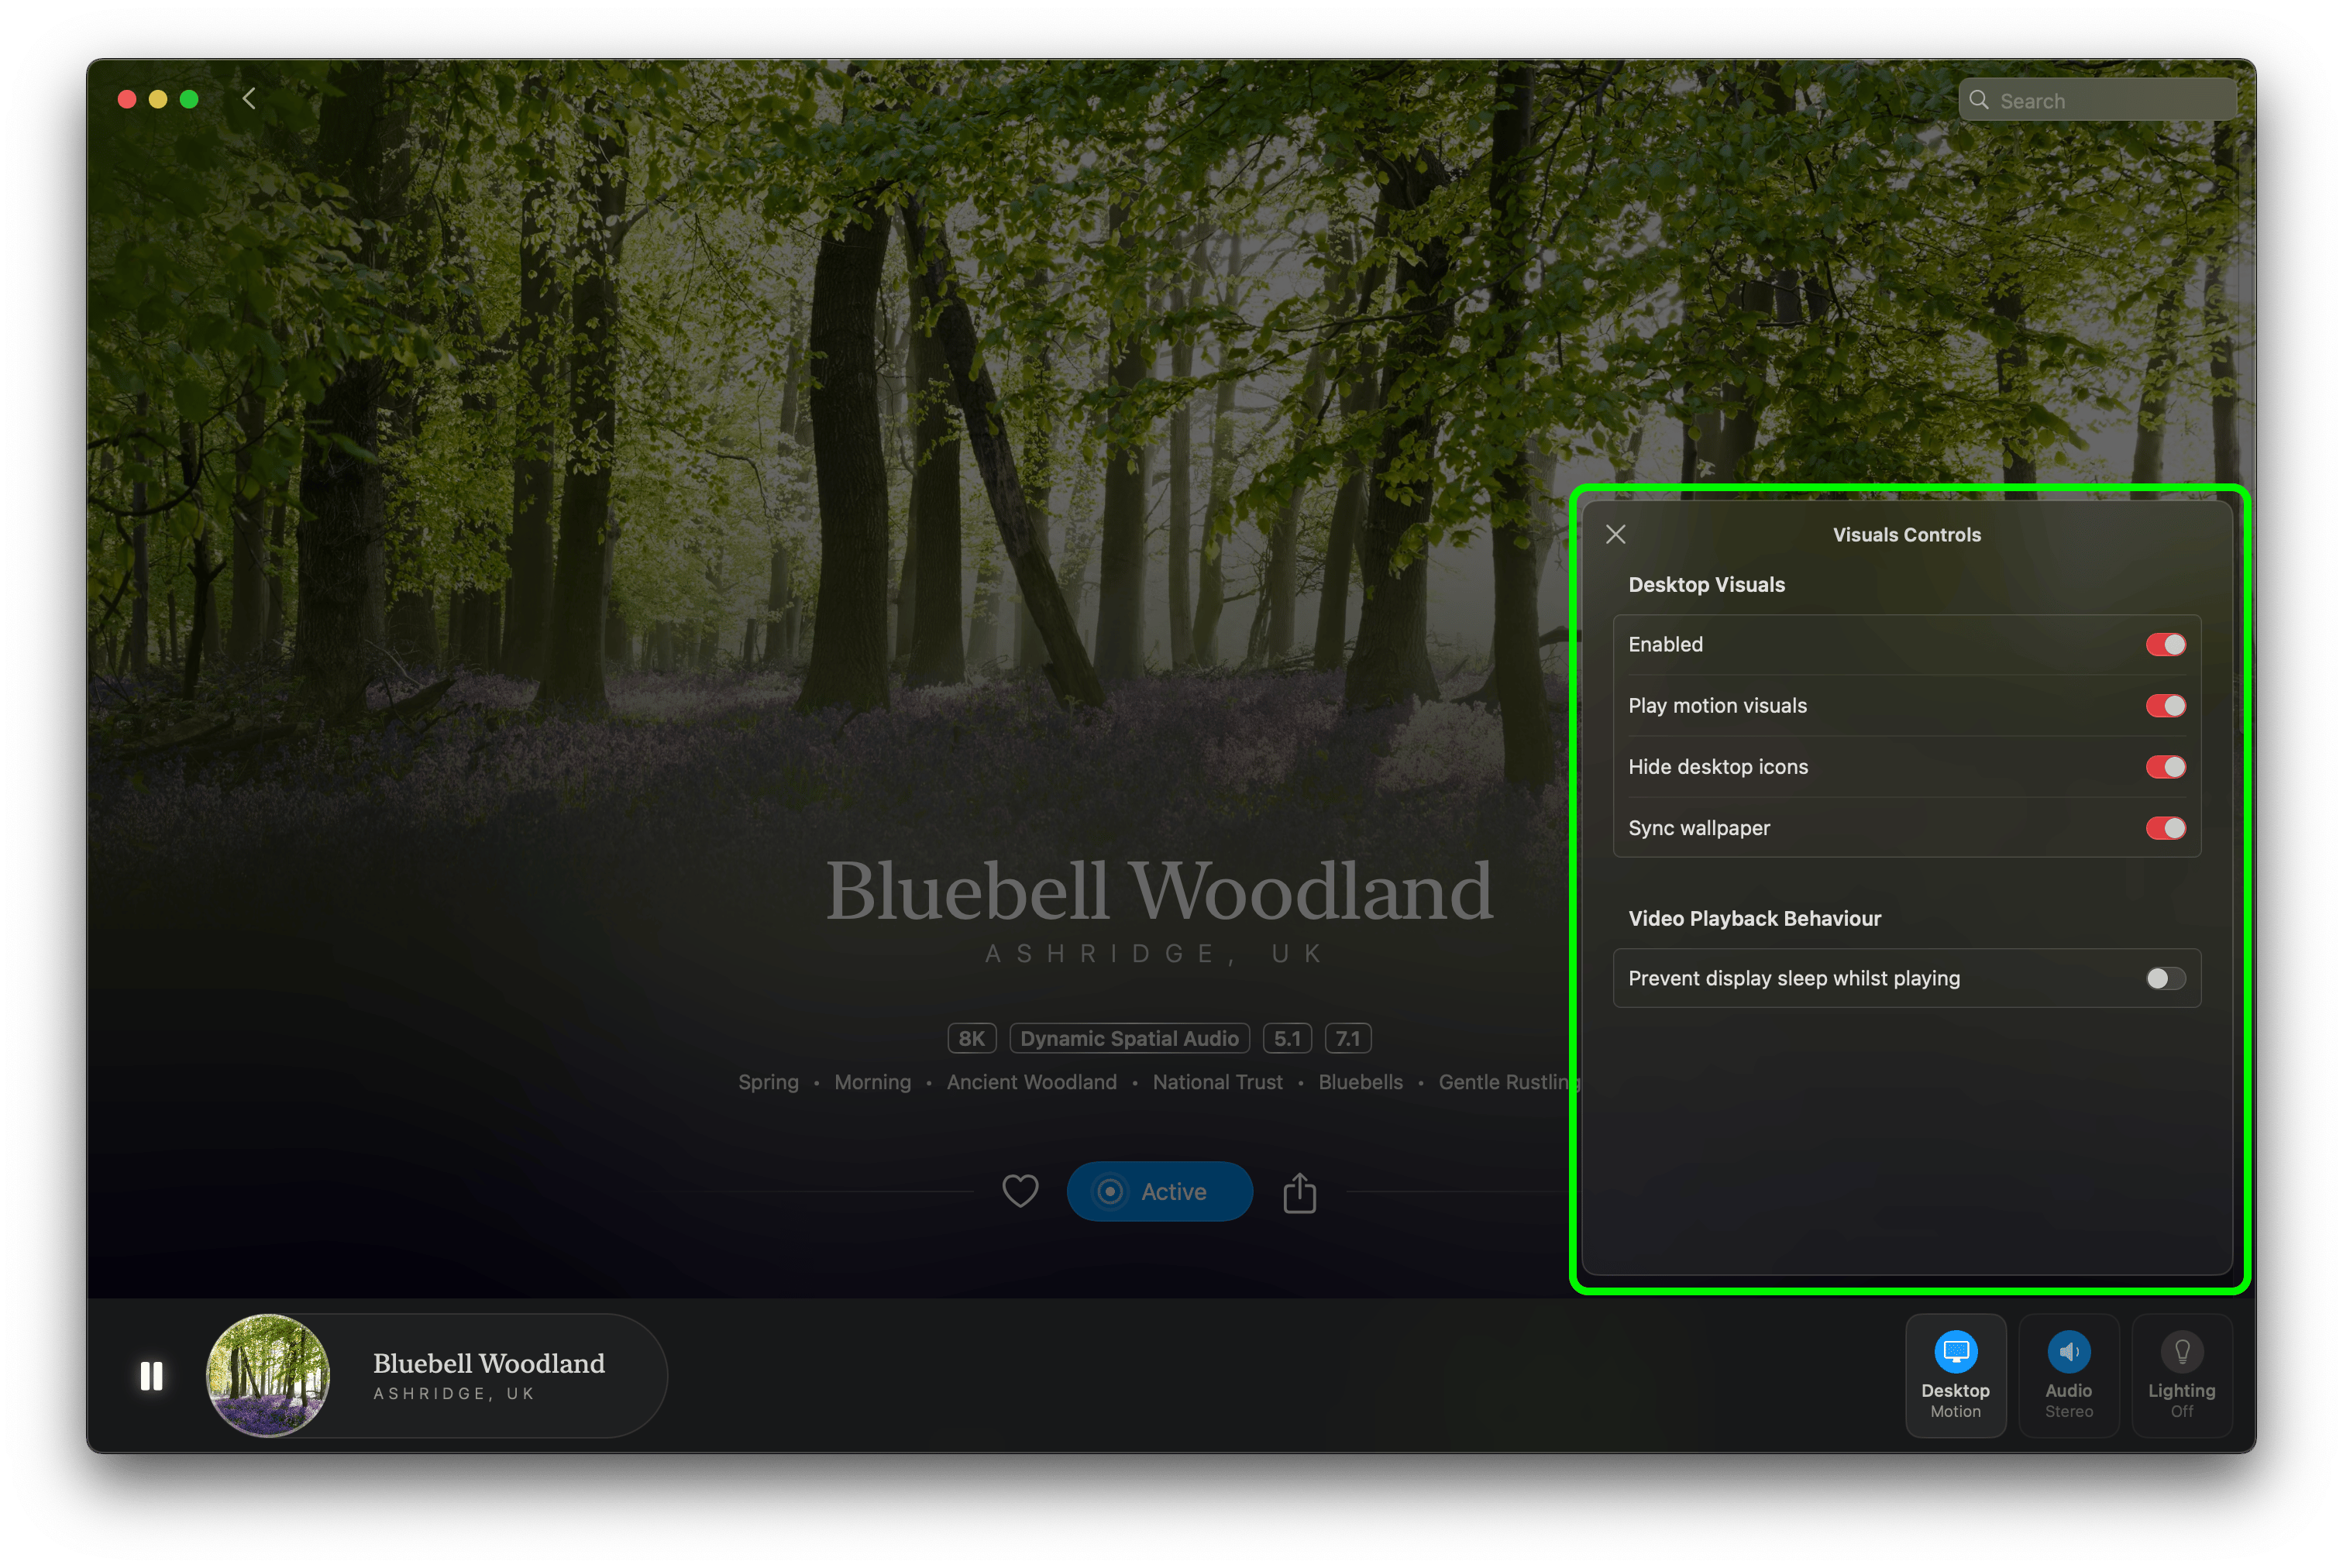2343x1568 pixels.
Task: Click the share icon
Action: (1299, 1192)
